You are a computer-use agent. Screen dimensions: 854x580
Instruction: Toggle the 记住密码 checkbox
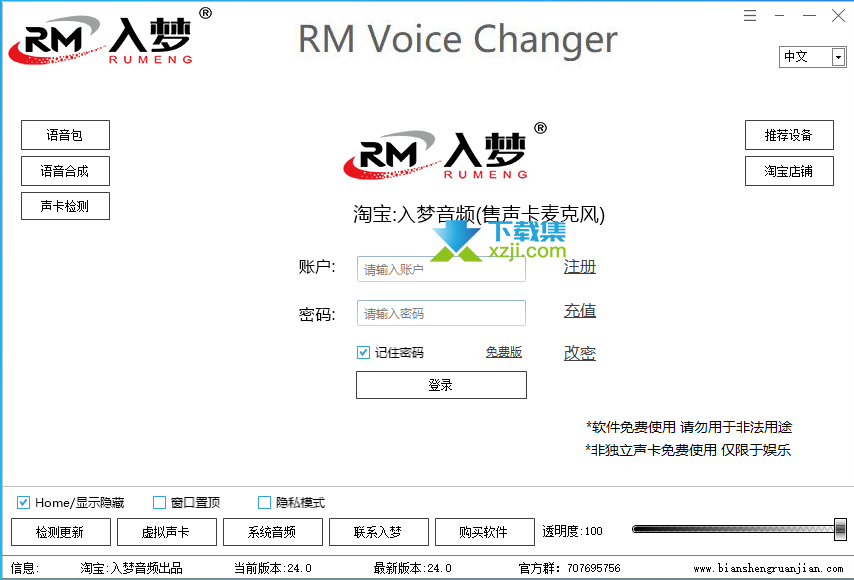363,352
